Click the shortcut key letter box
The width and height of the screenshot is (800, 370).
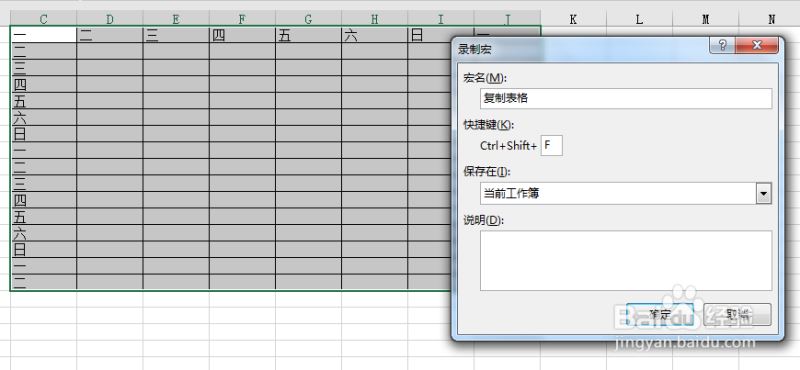[552, 145]
